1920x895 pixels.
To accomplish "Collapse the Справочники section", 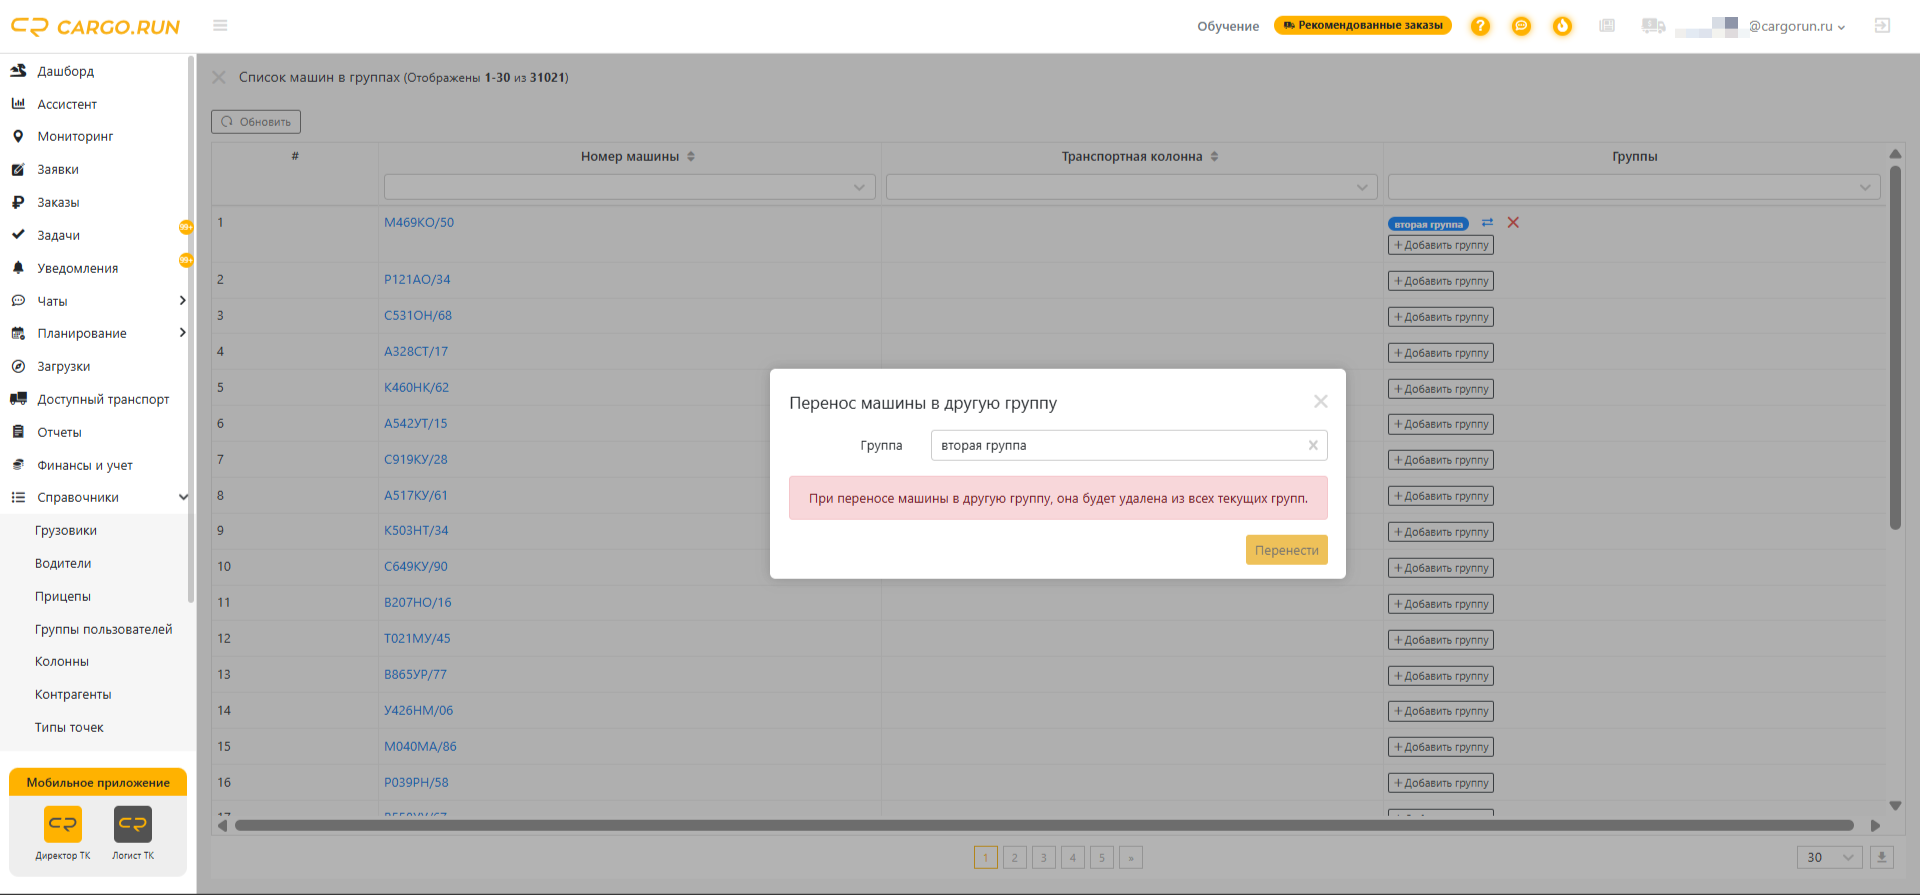I will pos(183,498).
